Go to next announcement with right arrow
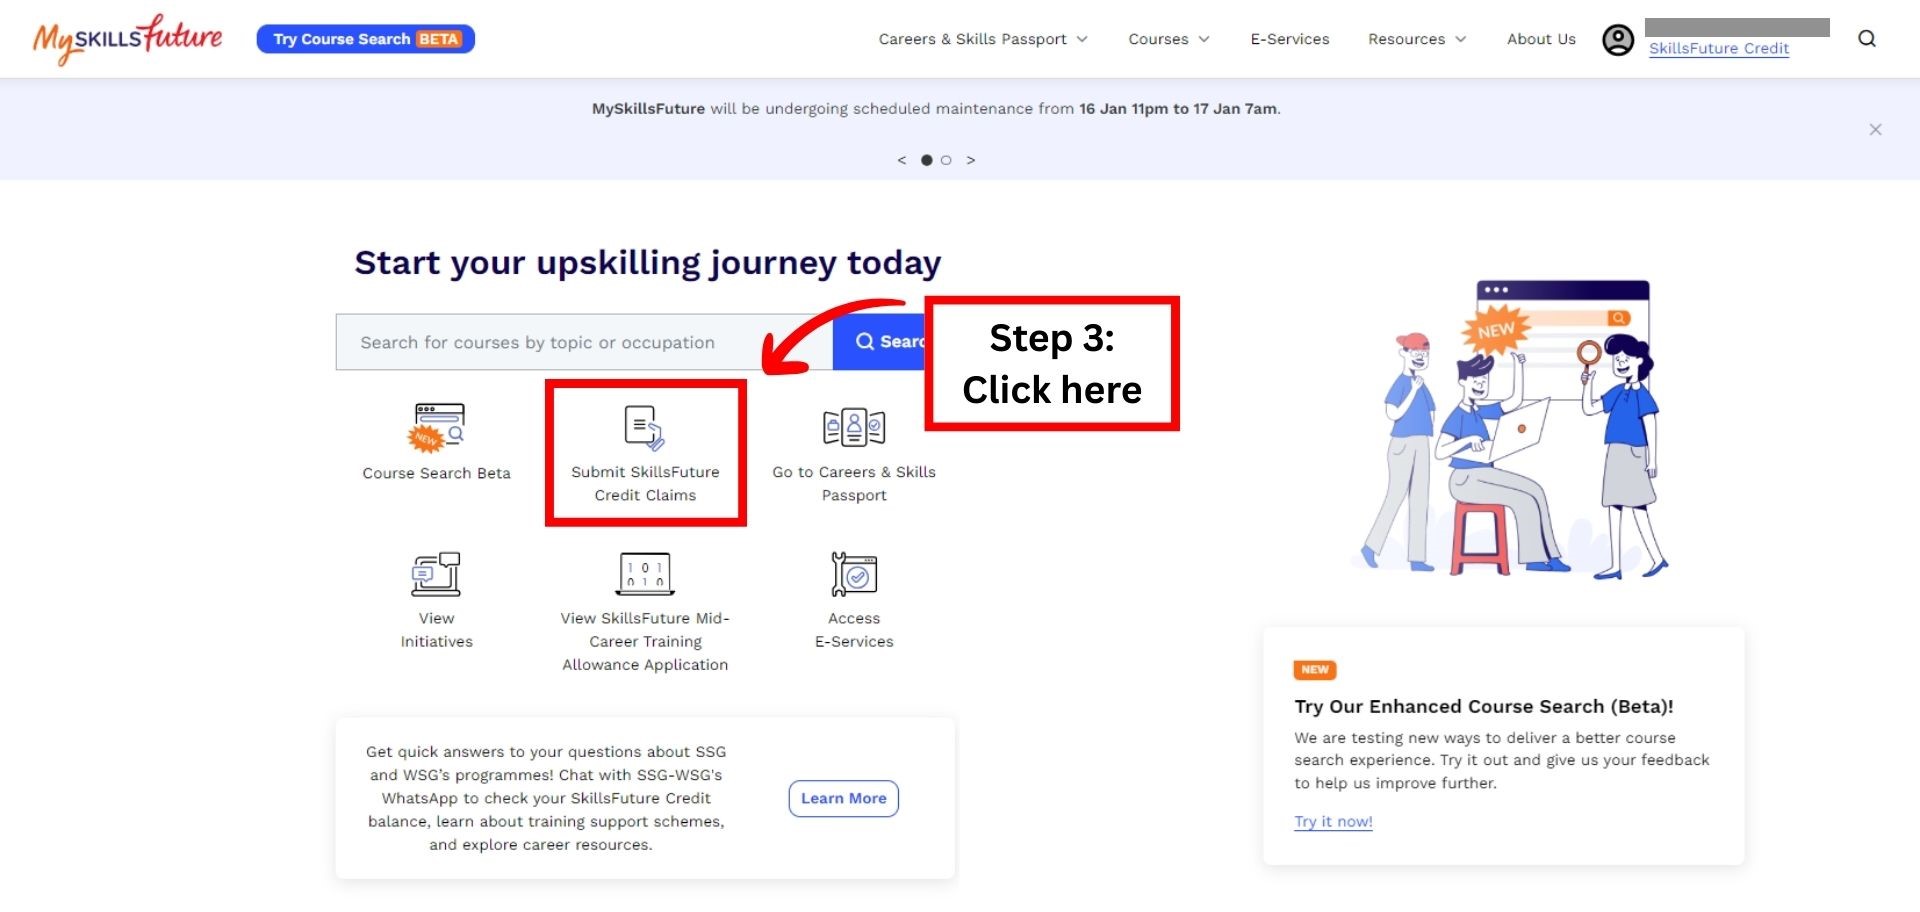The image size is (1920, 912). pyautogui.click(x=970, y=160)
